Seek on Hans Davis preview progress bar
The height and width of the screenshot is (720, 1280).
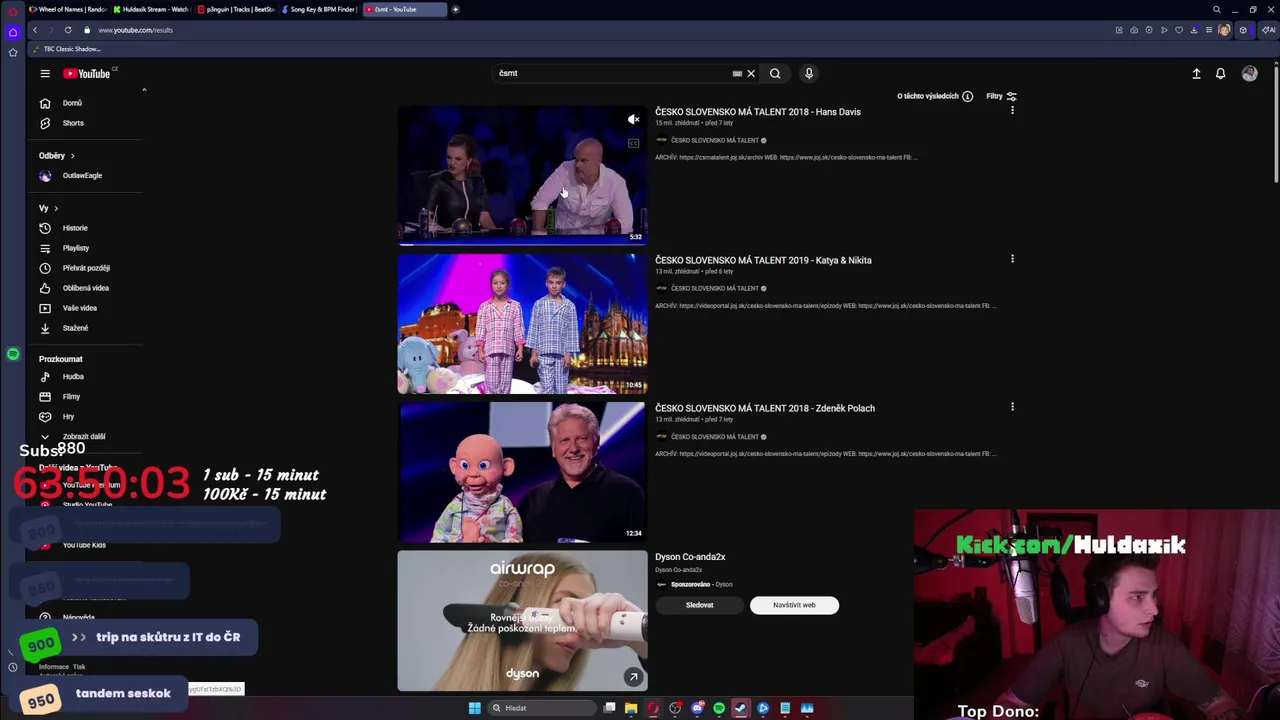(x=522, y=243)
